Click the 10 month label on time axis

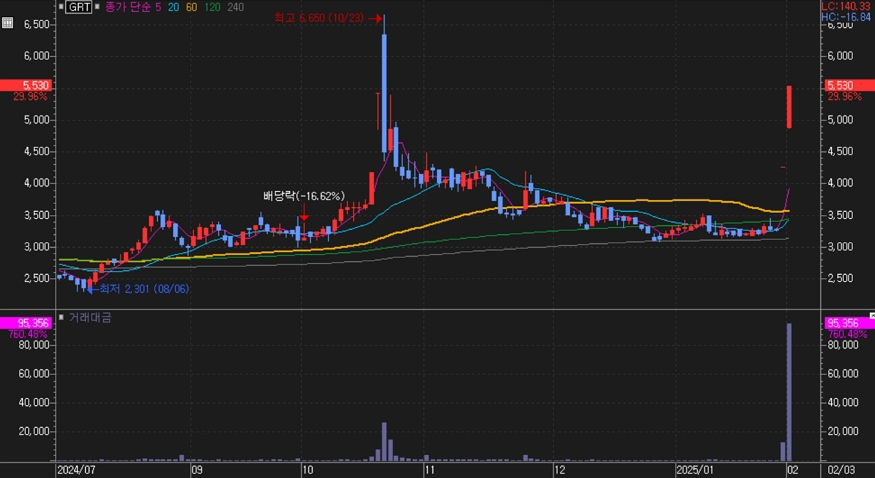[307, 470]
